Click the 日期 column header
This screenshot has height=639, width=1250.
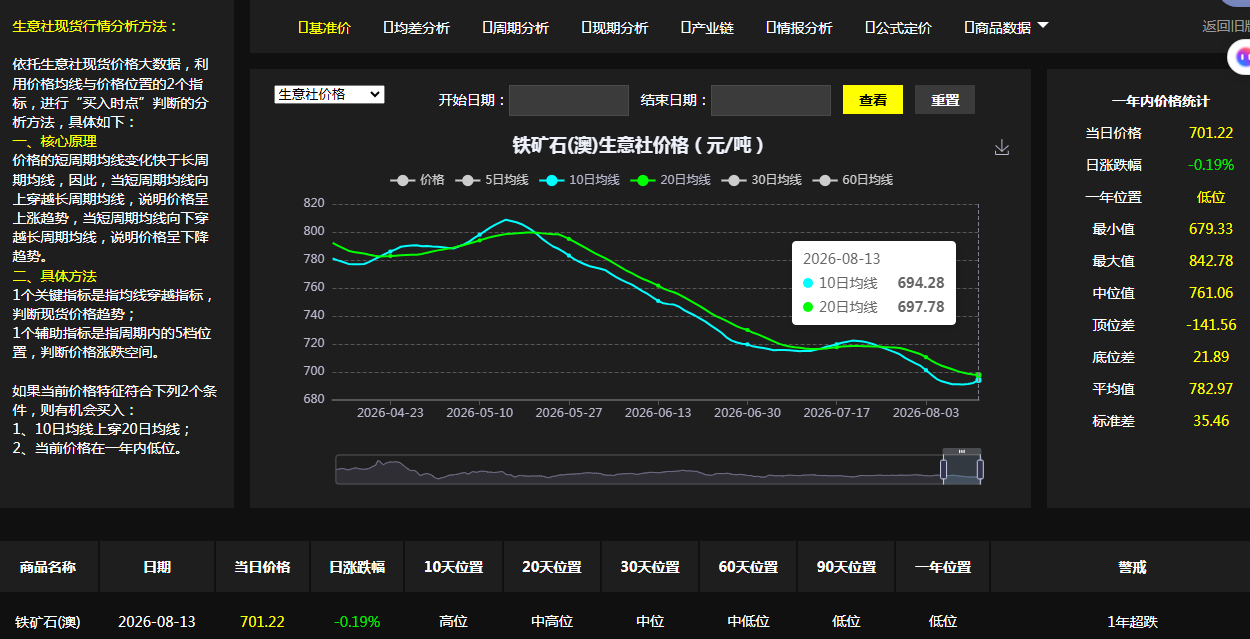point(157,567)
